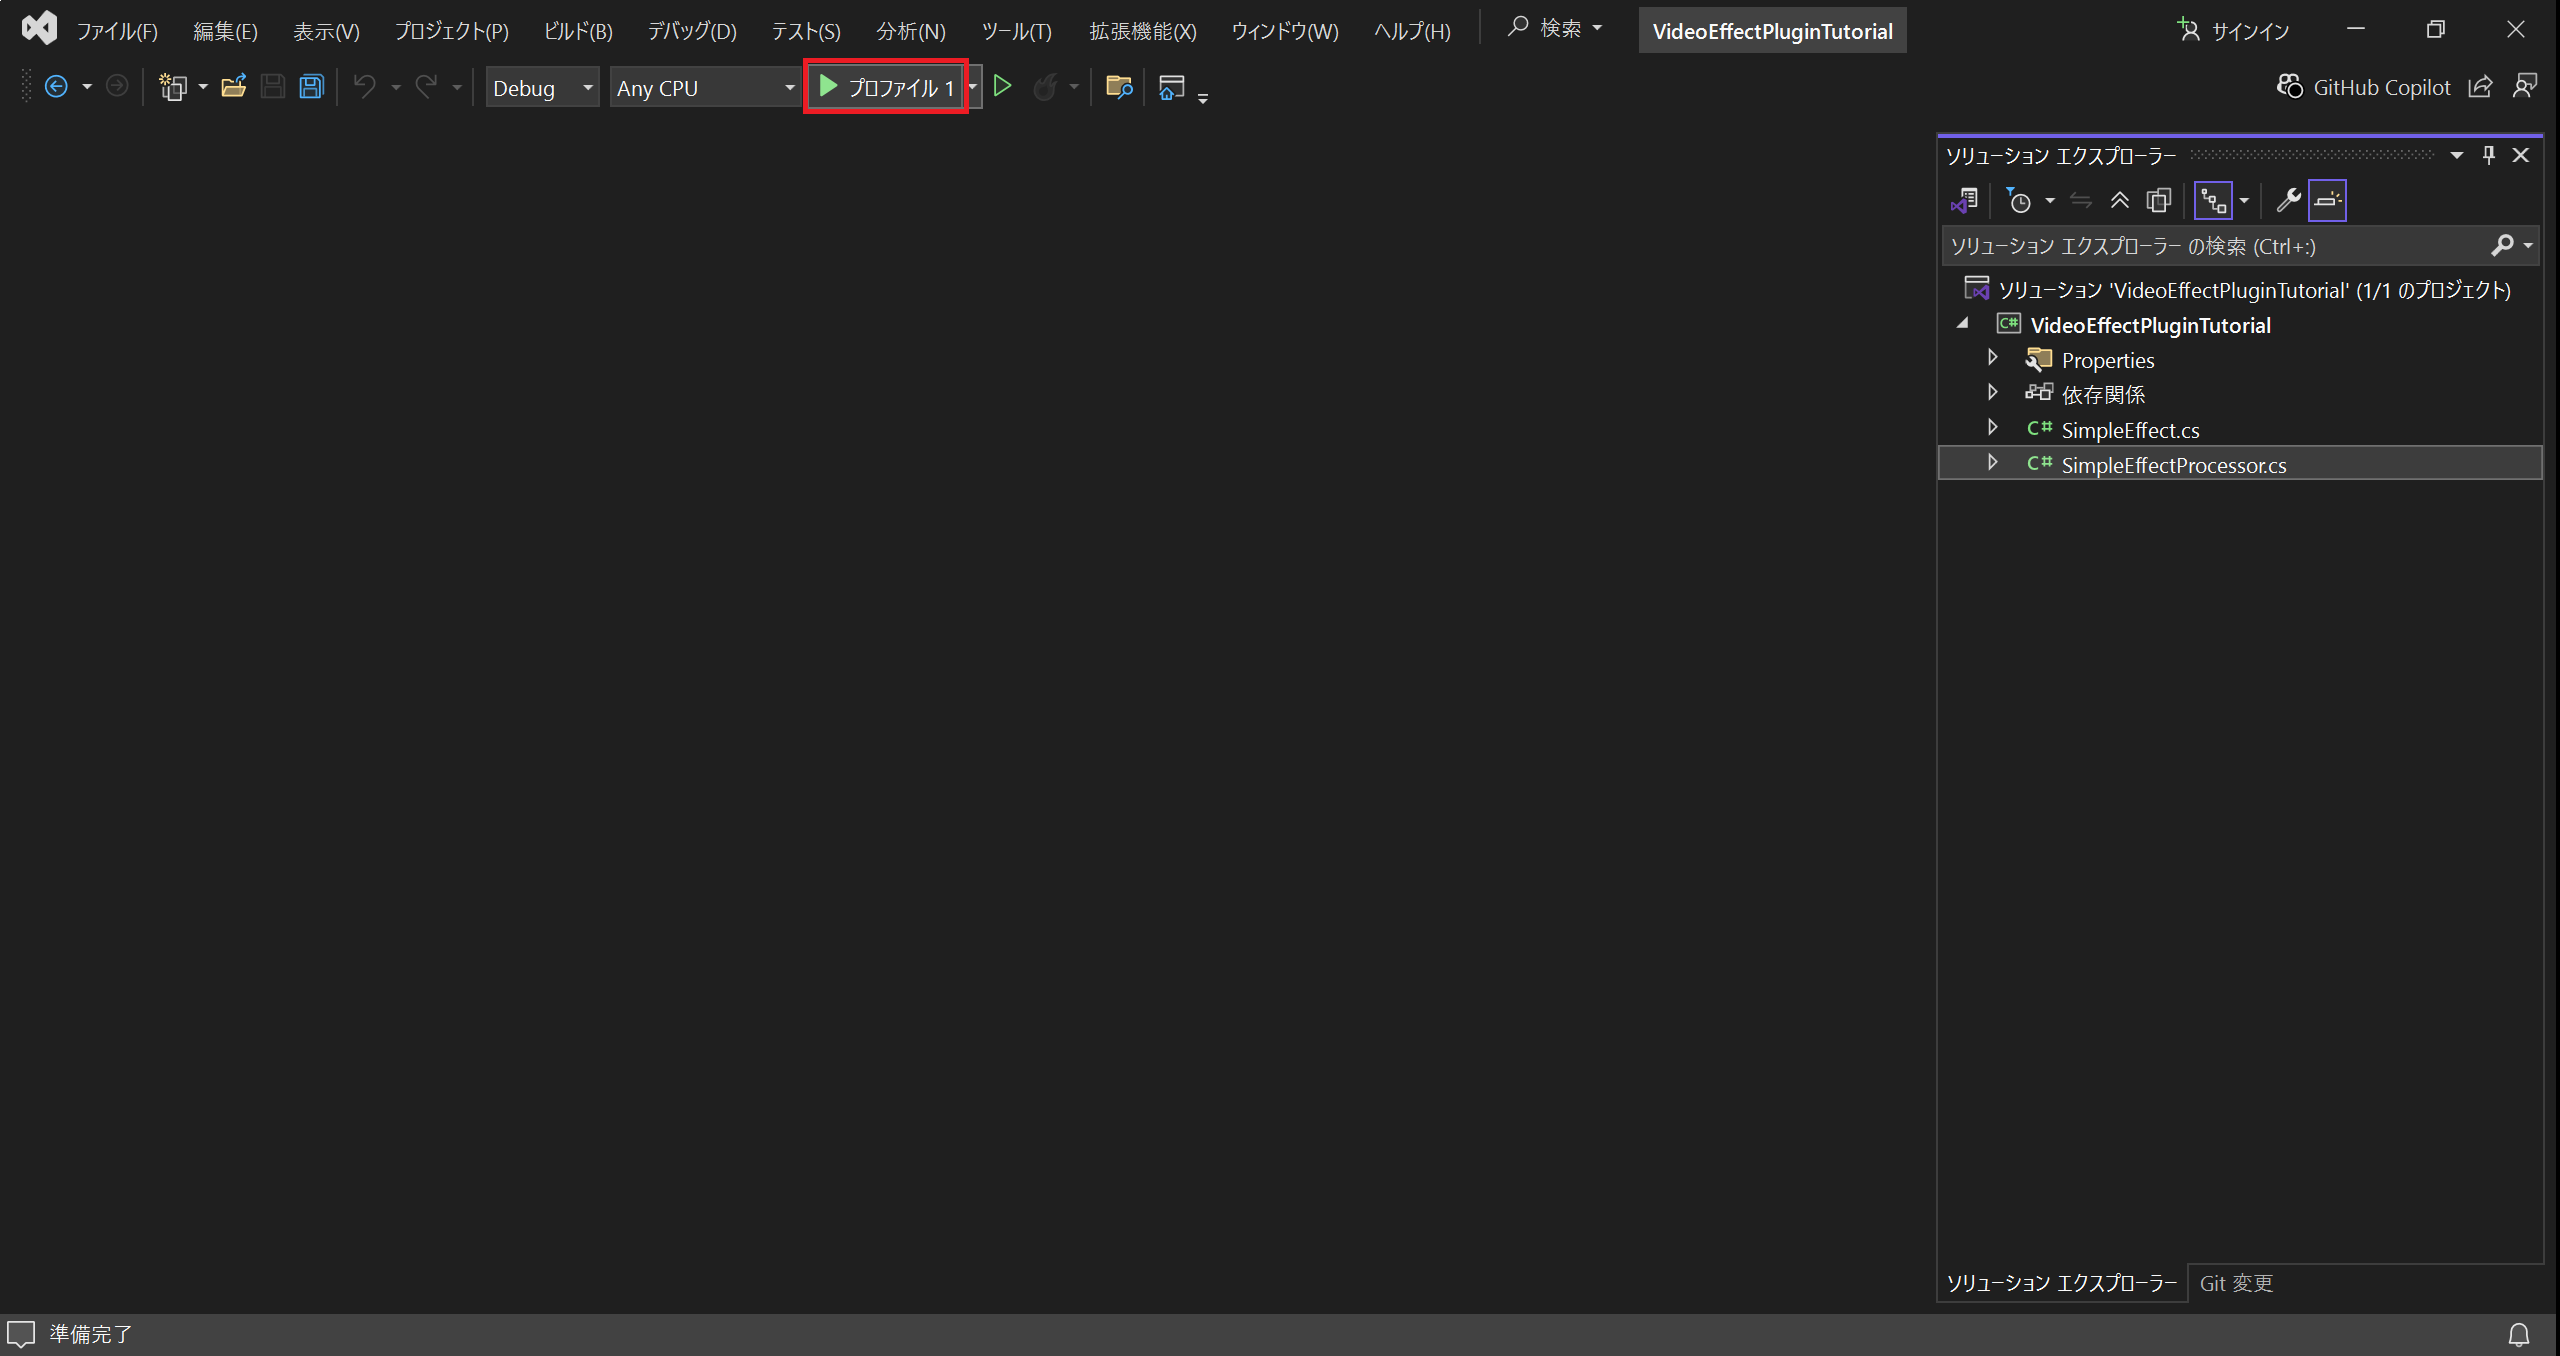
Task: Click the Open File folder icon
Action: point(233,87)
